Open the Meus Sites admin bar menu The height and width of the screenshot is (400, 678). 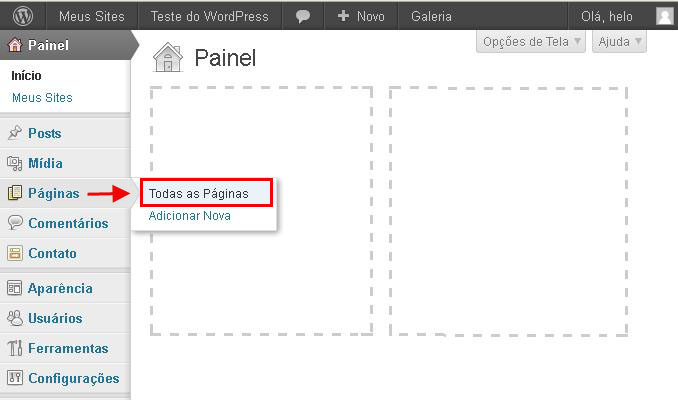tap(92, 16)
